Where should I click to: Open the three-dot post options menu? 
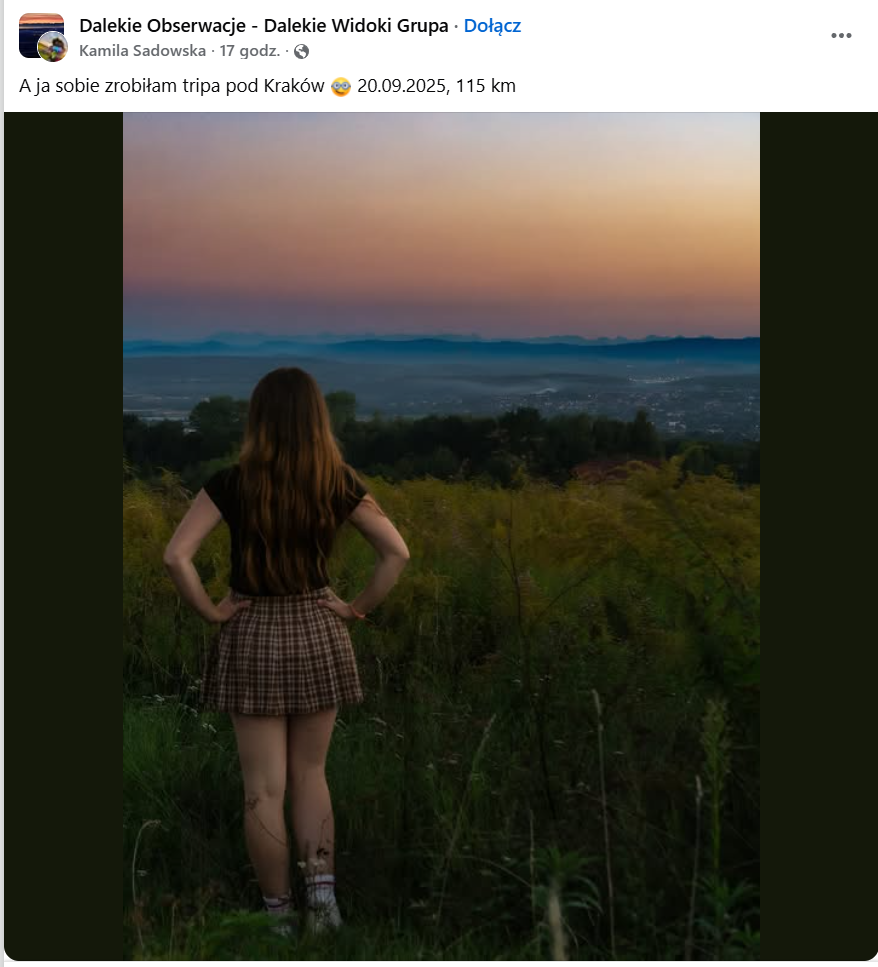click(841, 36)
